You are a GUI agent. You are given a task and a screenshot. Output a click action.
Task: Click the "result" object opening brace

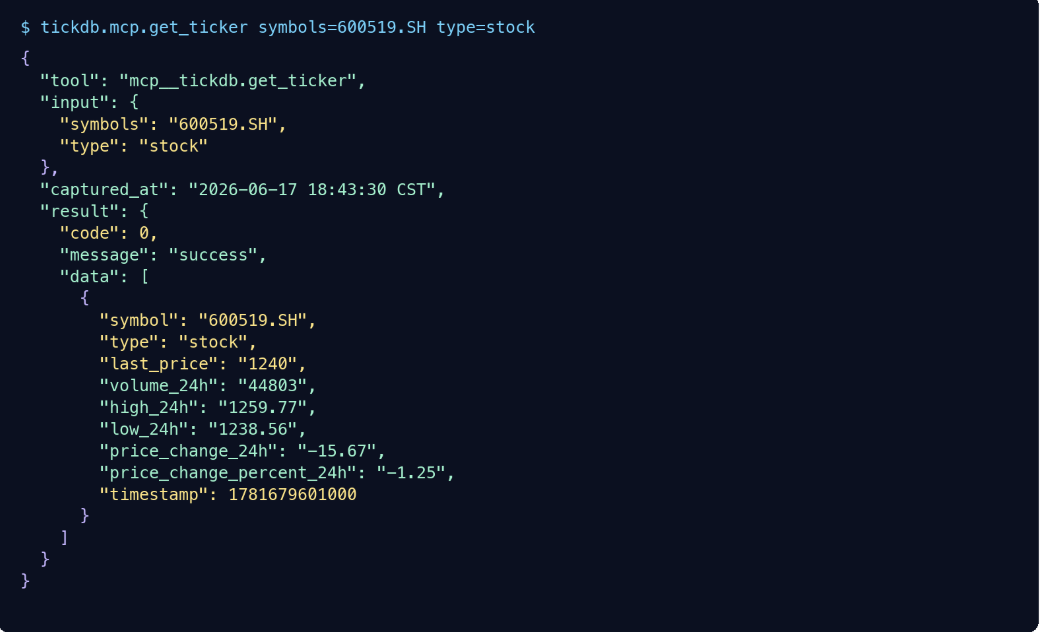point(144,211)
